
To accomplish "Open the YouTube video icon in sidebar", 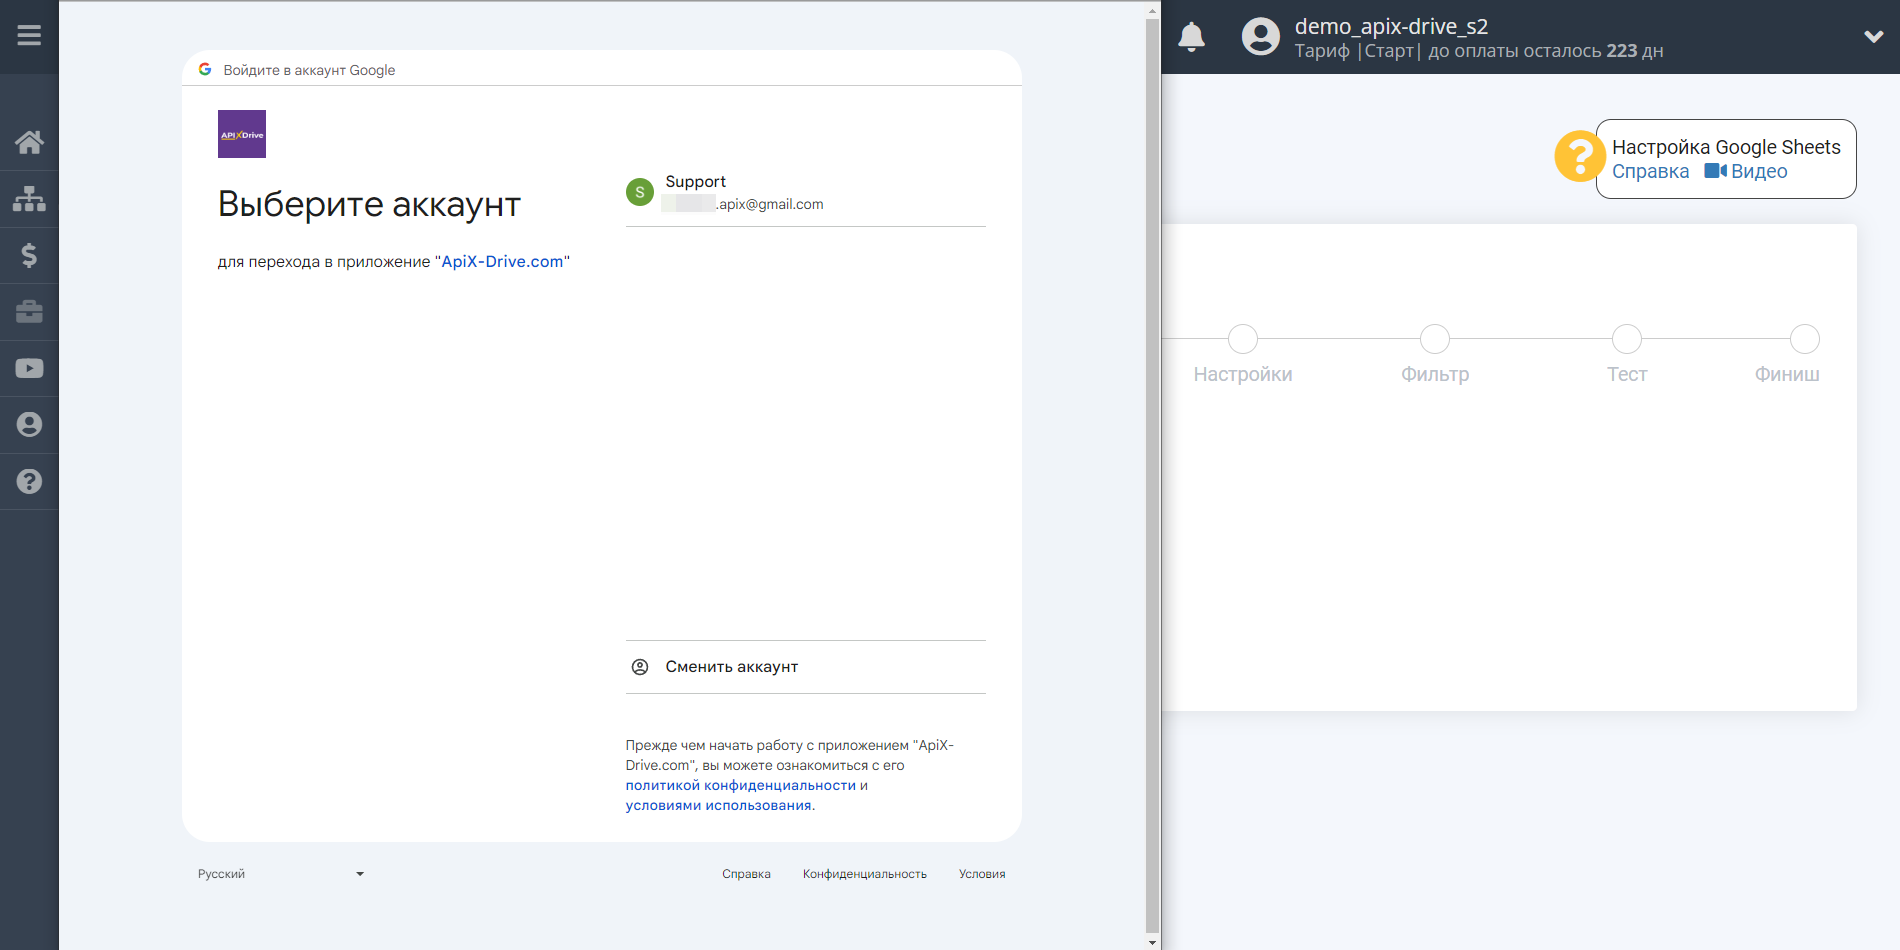I will pos(29,368).
